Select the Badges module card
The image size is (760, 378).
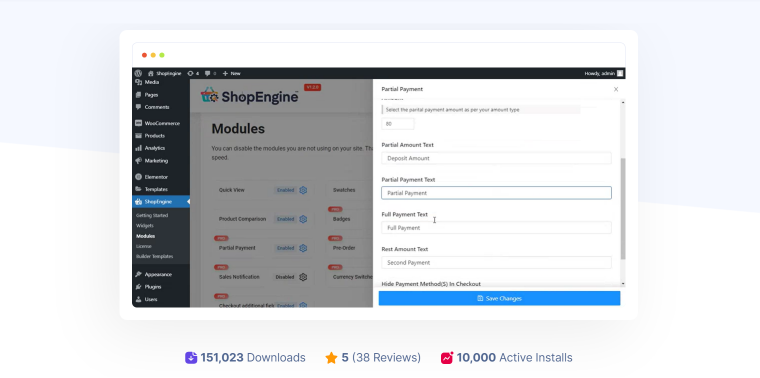click(349, 219)
